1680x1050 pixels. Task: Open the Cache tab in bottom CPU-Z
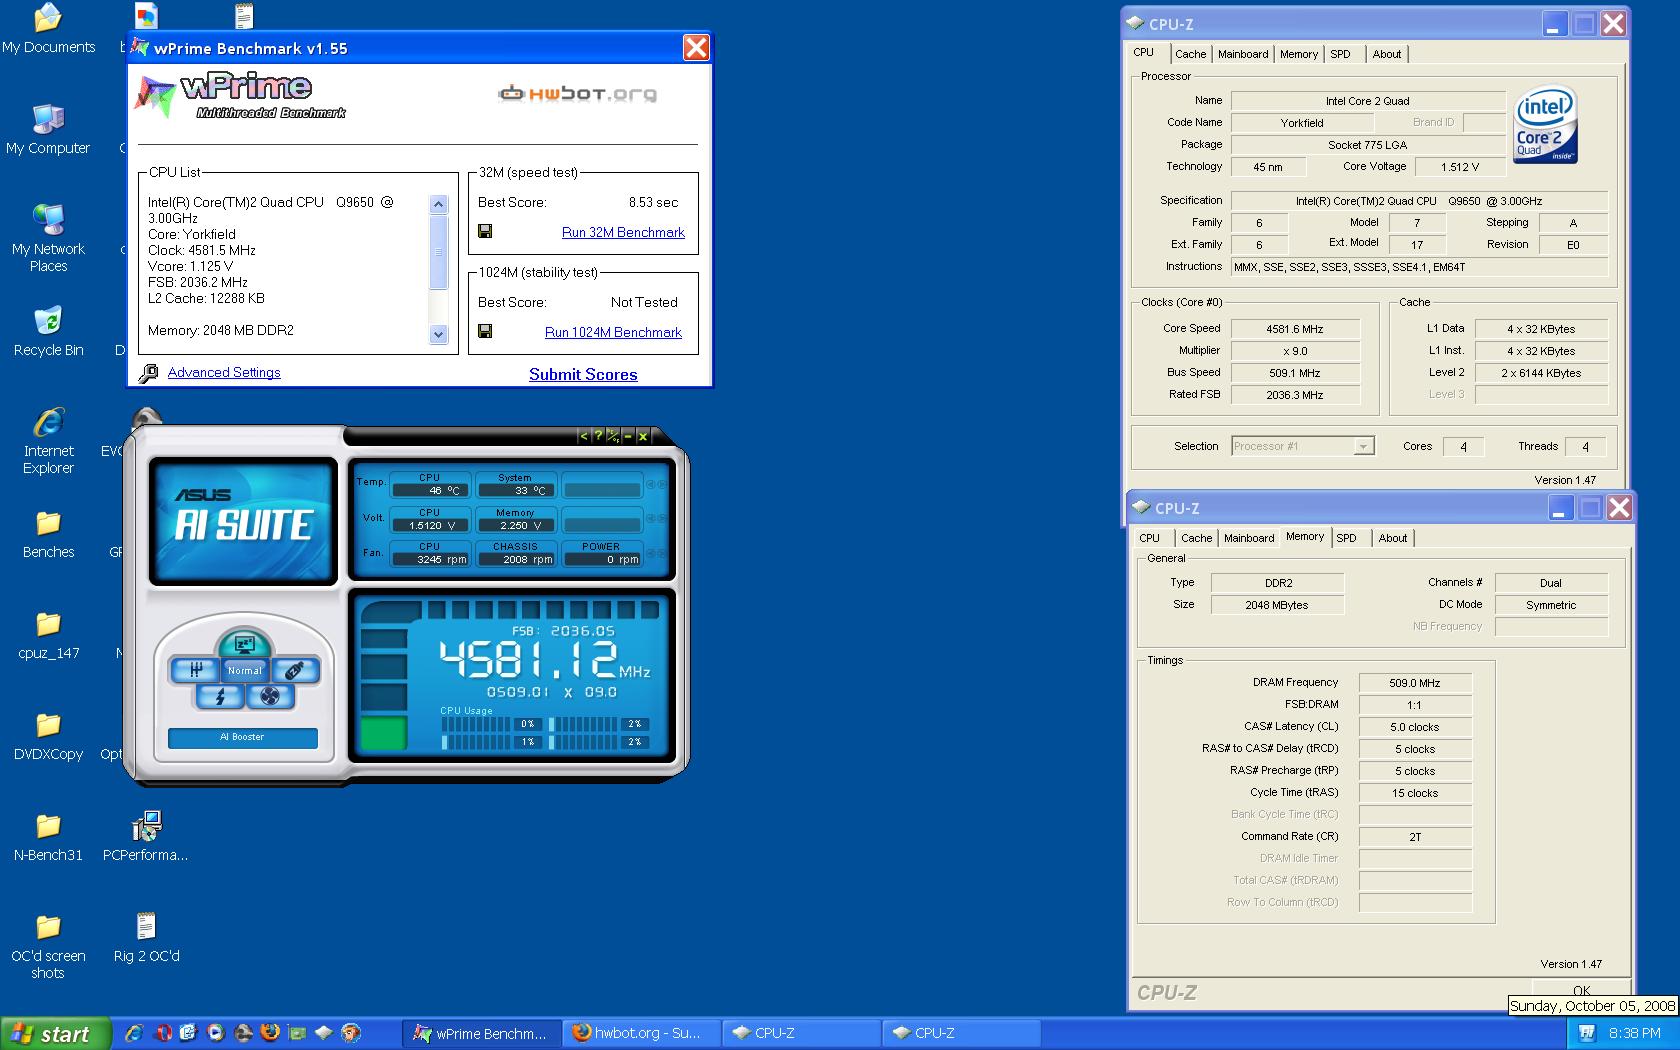pos(1196,538)
